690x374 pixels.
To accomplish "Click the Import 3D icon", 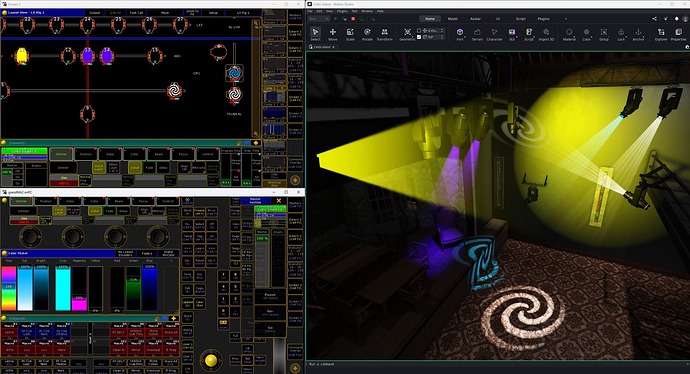I will 546,33.
